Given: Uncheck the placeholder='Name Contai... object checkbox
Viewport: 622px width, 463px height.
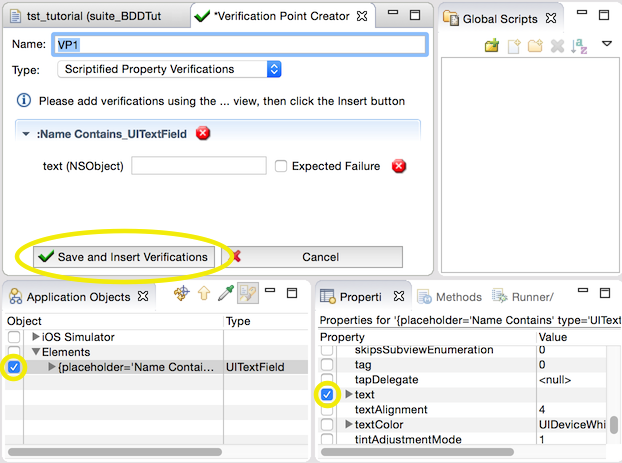Looking at the screenshot, I should click(14, 367).
